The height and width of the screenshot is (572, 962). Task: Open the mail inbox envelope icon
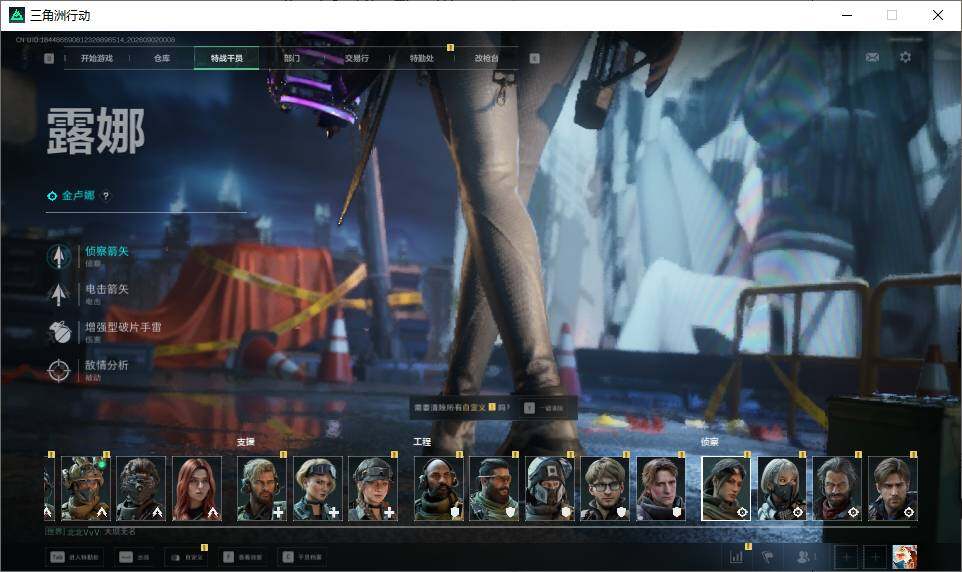coord(872,57)
